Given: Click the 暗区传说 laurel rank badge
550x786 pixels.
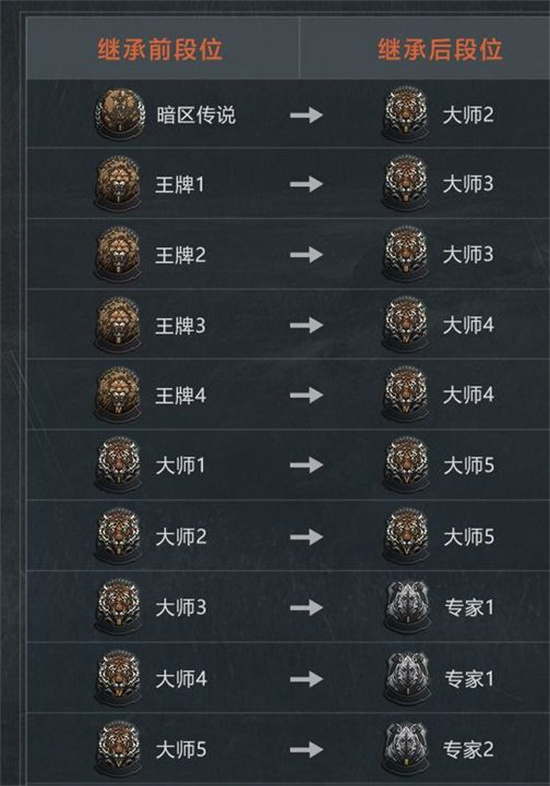Looking at the screenshot, I should click(119, 114).
